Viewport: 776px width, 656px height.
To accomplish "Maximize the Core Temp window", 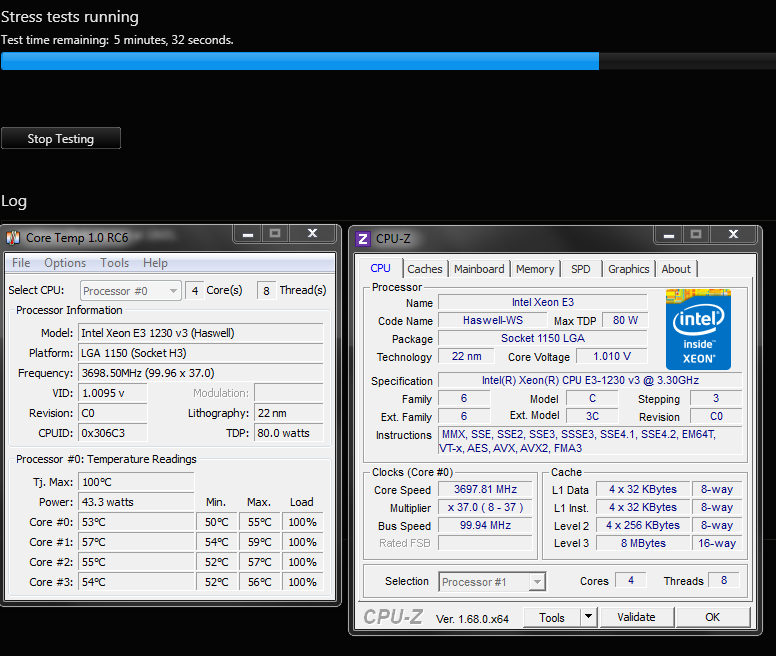I will (275, 234).
